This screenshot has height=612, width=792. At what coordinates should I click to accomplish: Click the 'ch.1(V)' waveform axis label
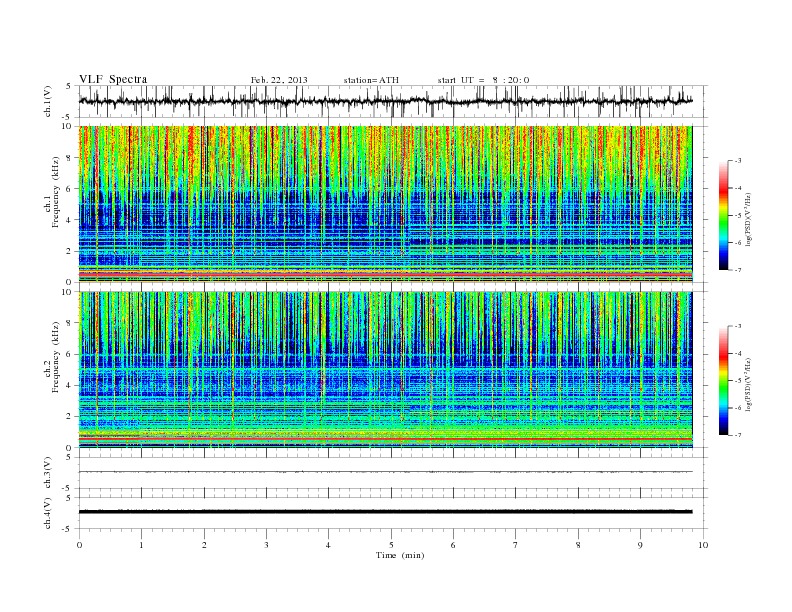click(48, 101)
